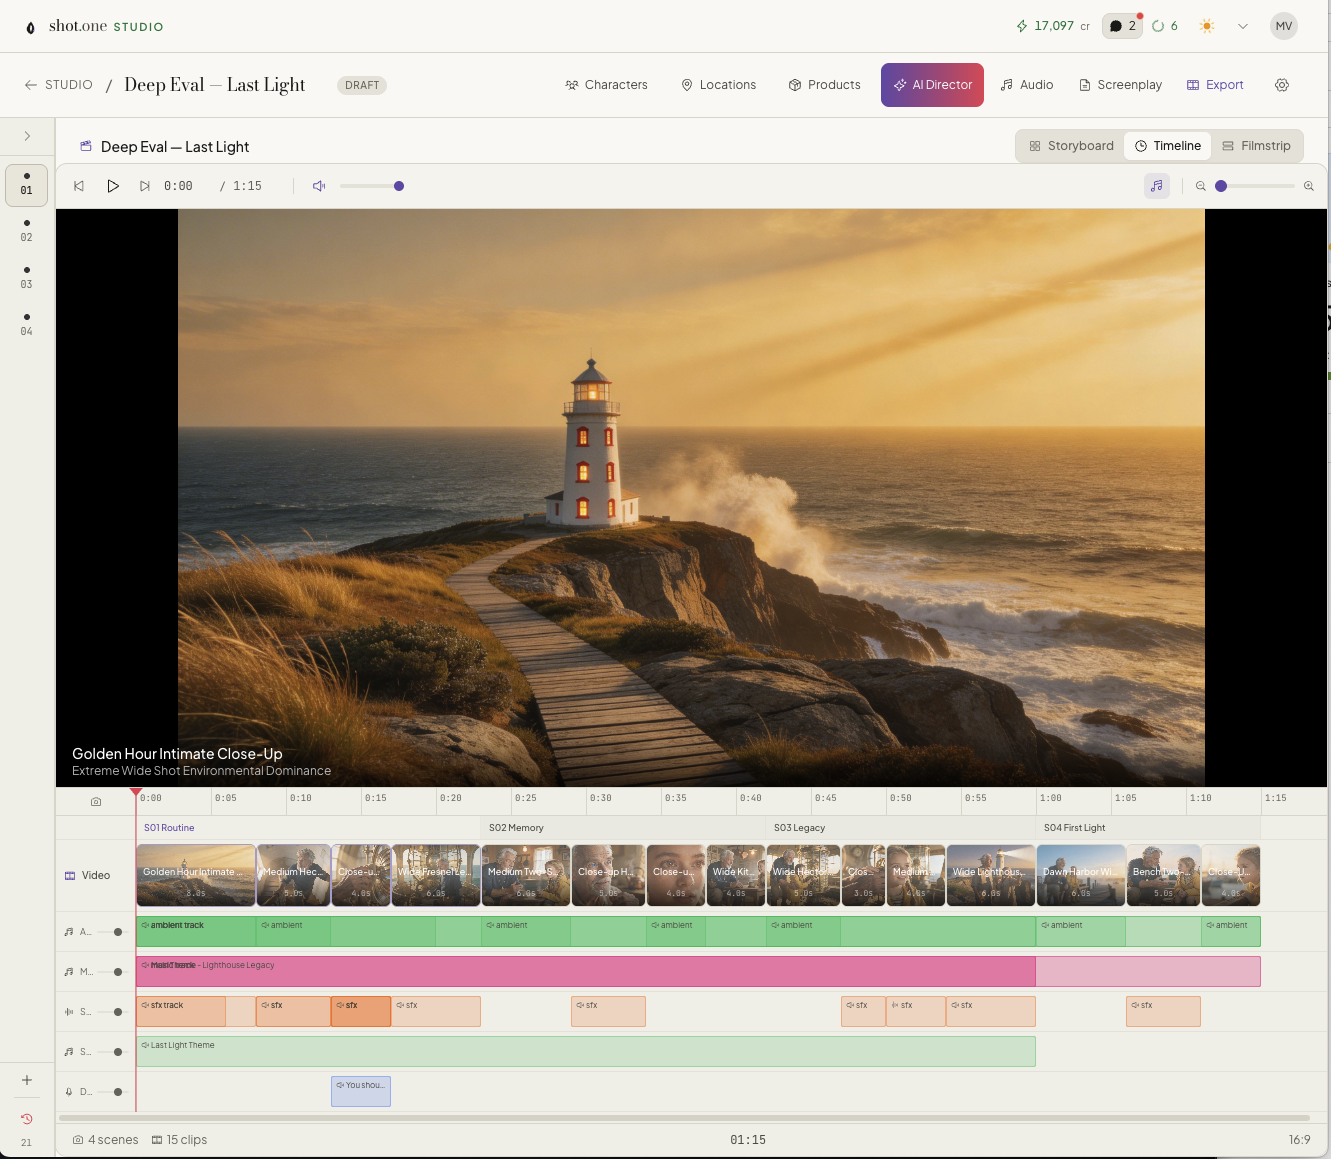Switch to Filmstrip view
1331x1159 pixels.
coord(1256,146)
